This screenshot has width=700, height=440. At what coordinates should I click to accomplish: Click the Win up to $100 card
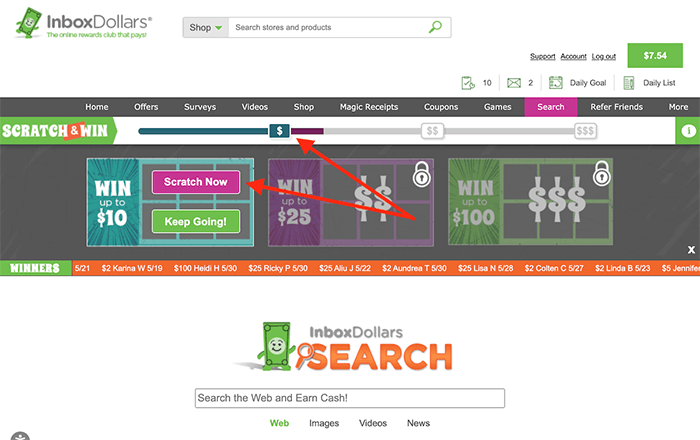click(x=530, y=202)
